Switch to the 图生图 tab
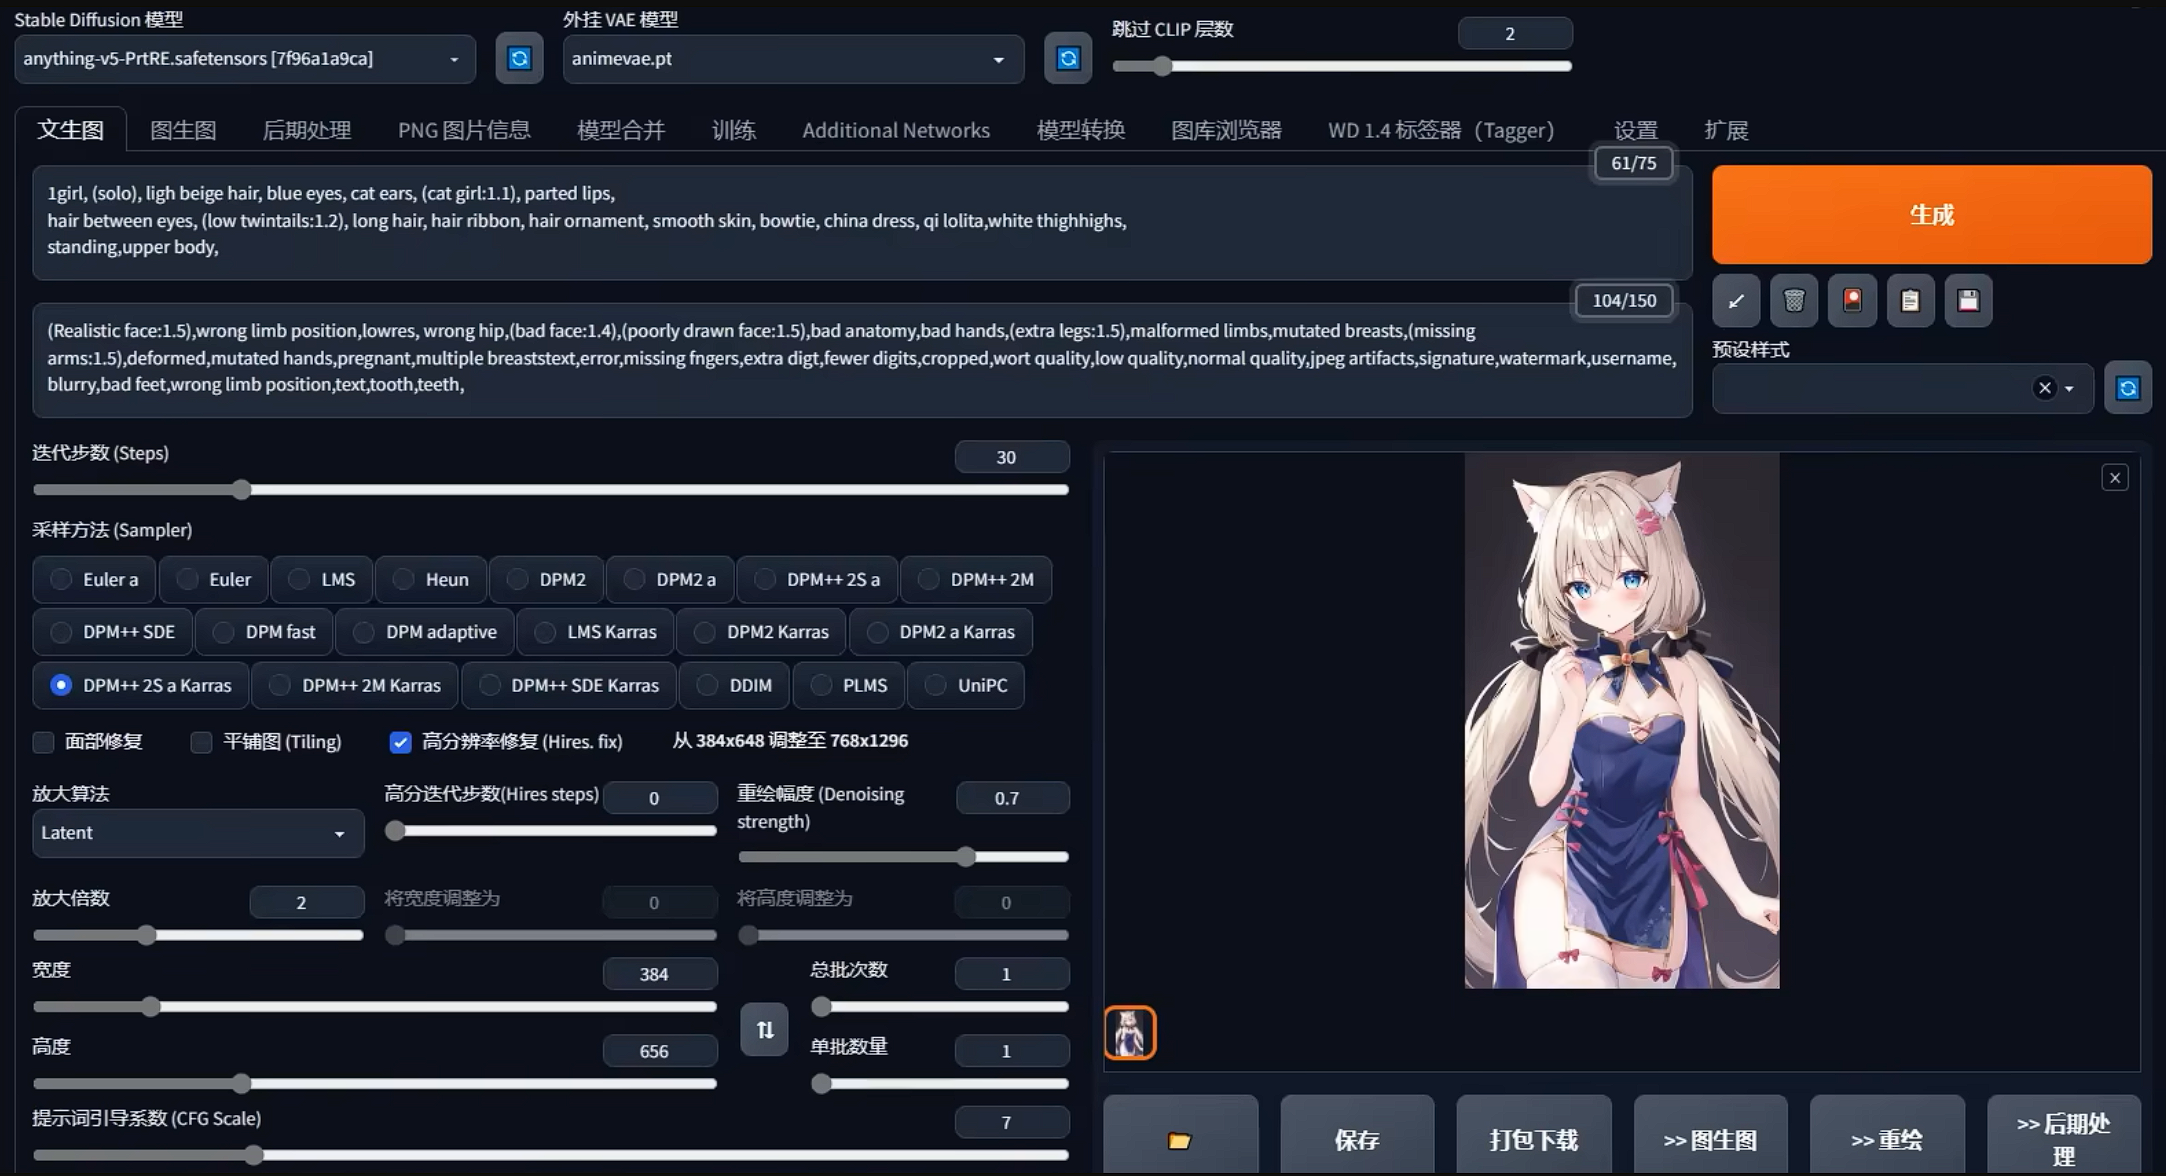2166x1176 pixels. pyautogui.click(x=183, y=130)
